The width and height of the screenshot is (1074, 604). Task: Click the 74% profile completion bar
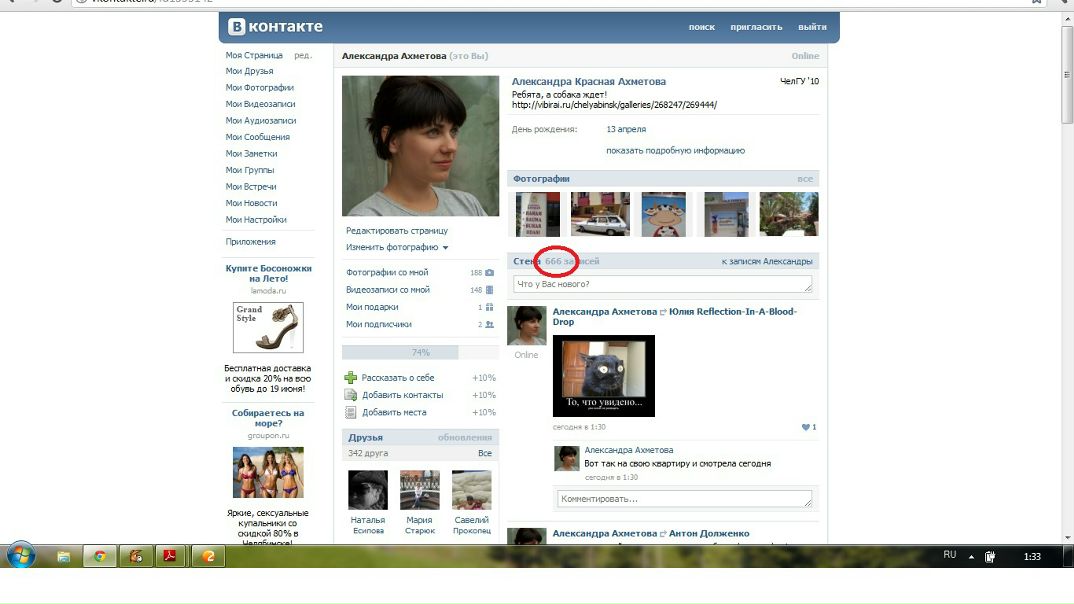click(420, 353)
